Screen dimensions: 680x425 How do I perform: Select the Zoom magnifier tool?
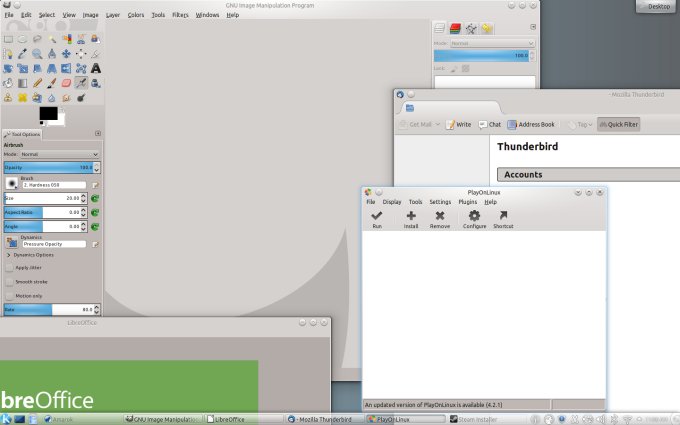click(37, 54)
